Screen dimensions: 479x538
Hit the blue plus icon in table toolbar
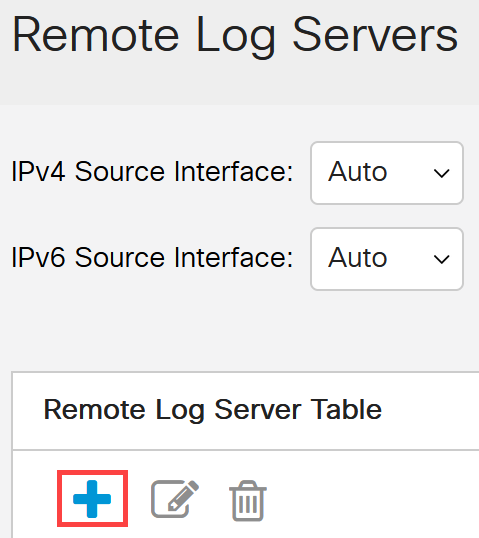point(92,499)
